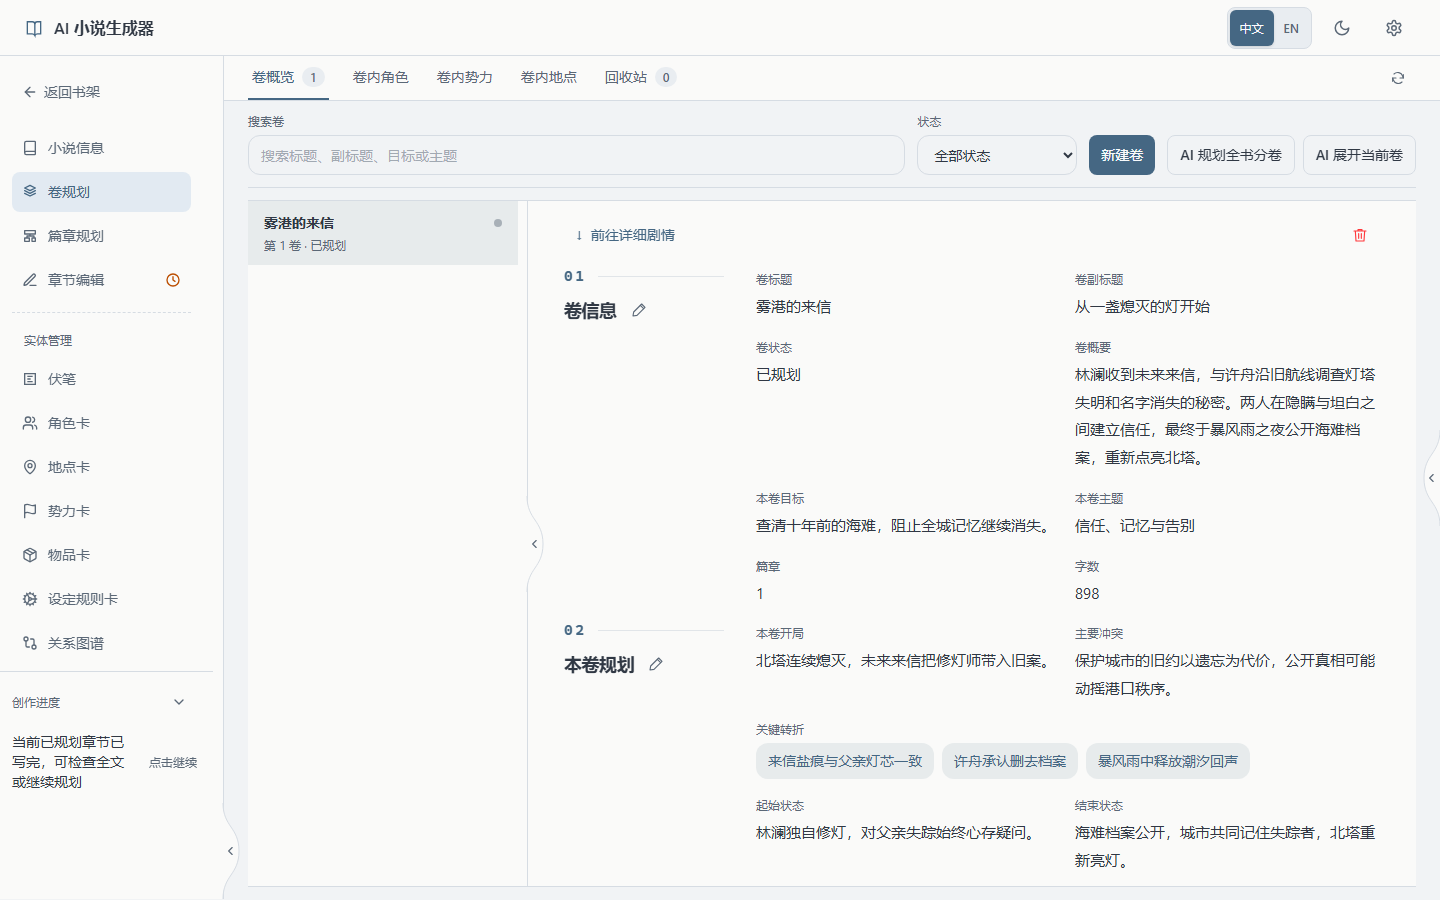
Task: Click the AI 展开当前卷 button
Action: 1359,155
